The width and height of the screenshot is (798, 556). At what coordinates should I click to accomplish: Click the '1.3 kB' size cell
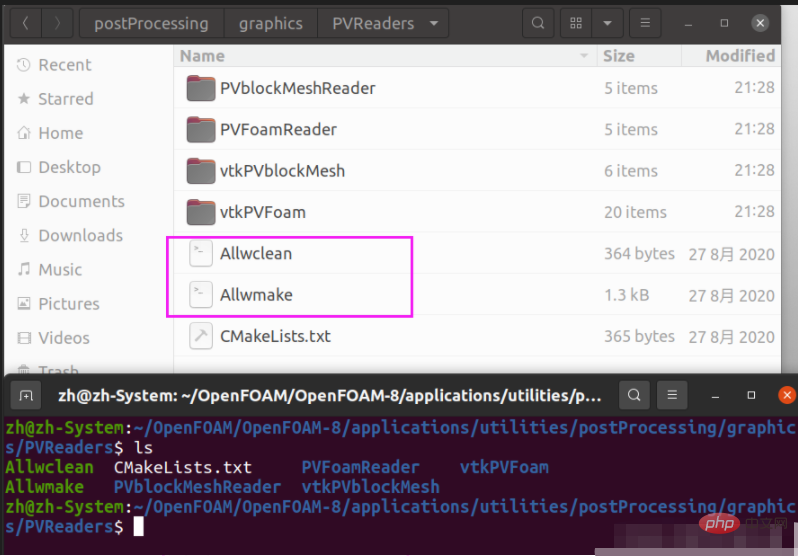click(626, 295)
